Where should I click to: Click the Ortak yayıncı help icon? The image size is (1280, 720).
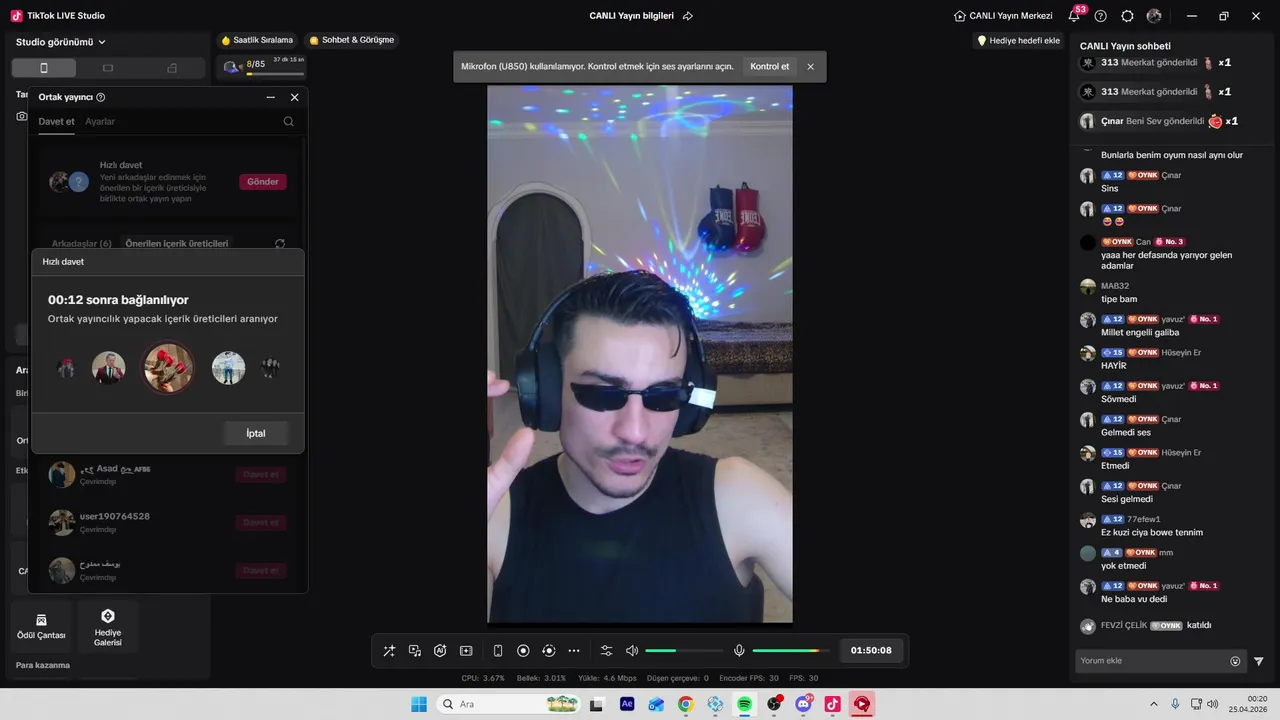coord(101,97)
